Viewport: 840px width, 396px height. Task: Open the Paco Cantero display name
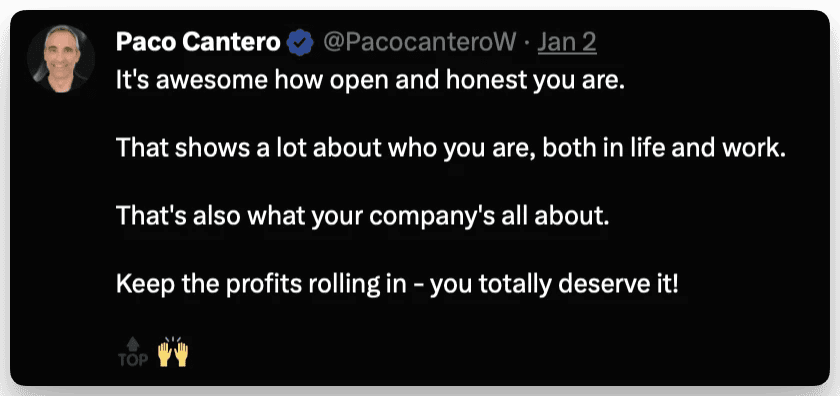(x=198, y=43)
